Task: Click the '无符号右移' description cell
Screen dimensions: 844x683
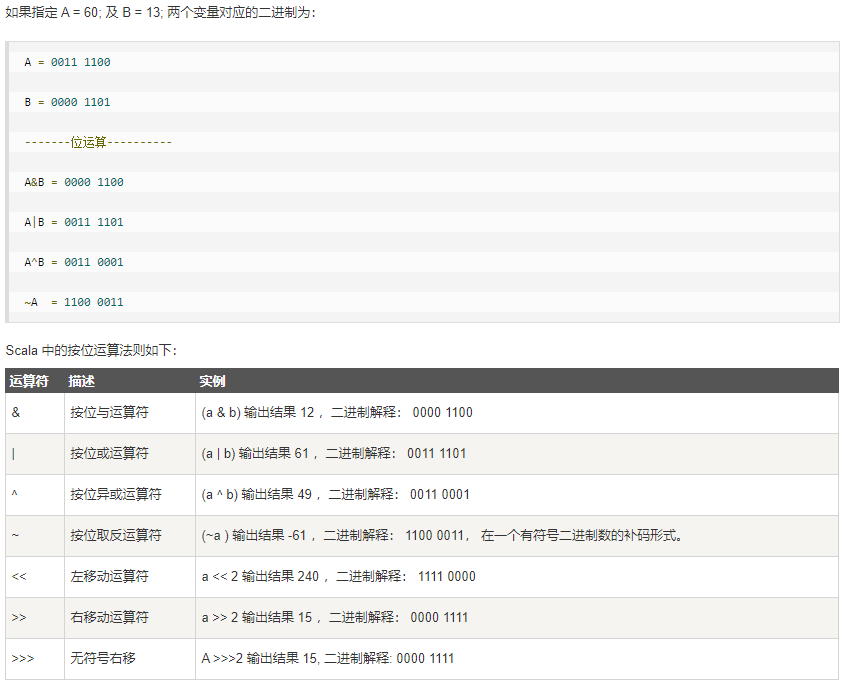Action: [x=102, y=658]
